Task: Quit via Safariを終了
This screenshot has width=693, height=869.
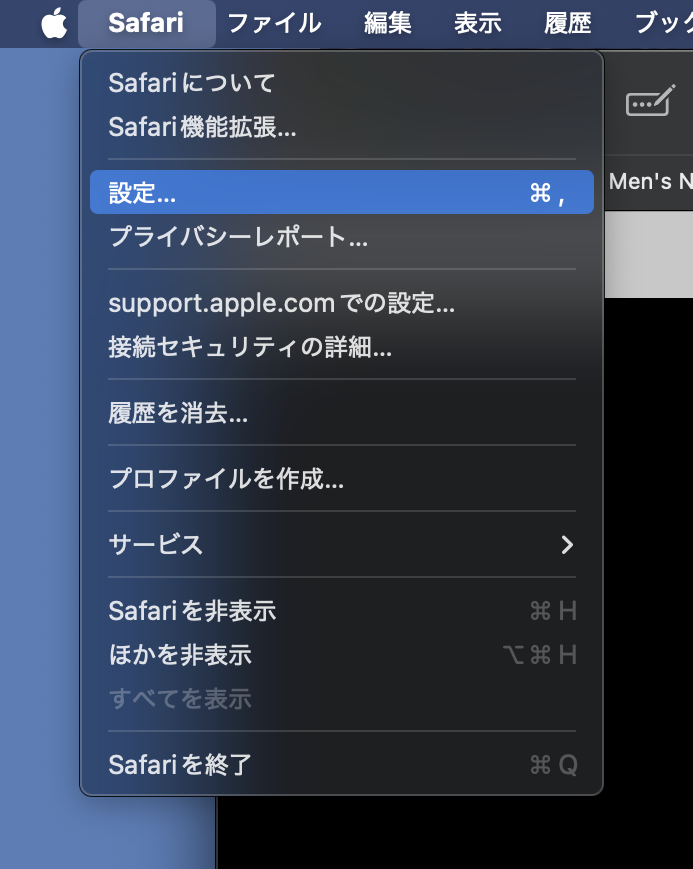Action: [x=342, y=765]
